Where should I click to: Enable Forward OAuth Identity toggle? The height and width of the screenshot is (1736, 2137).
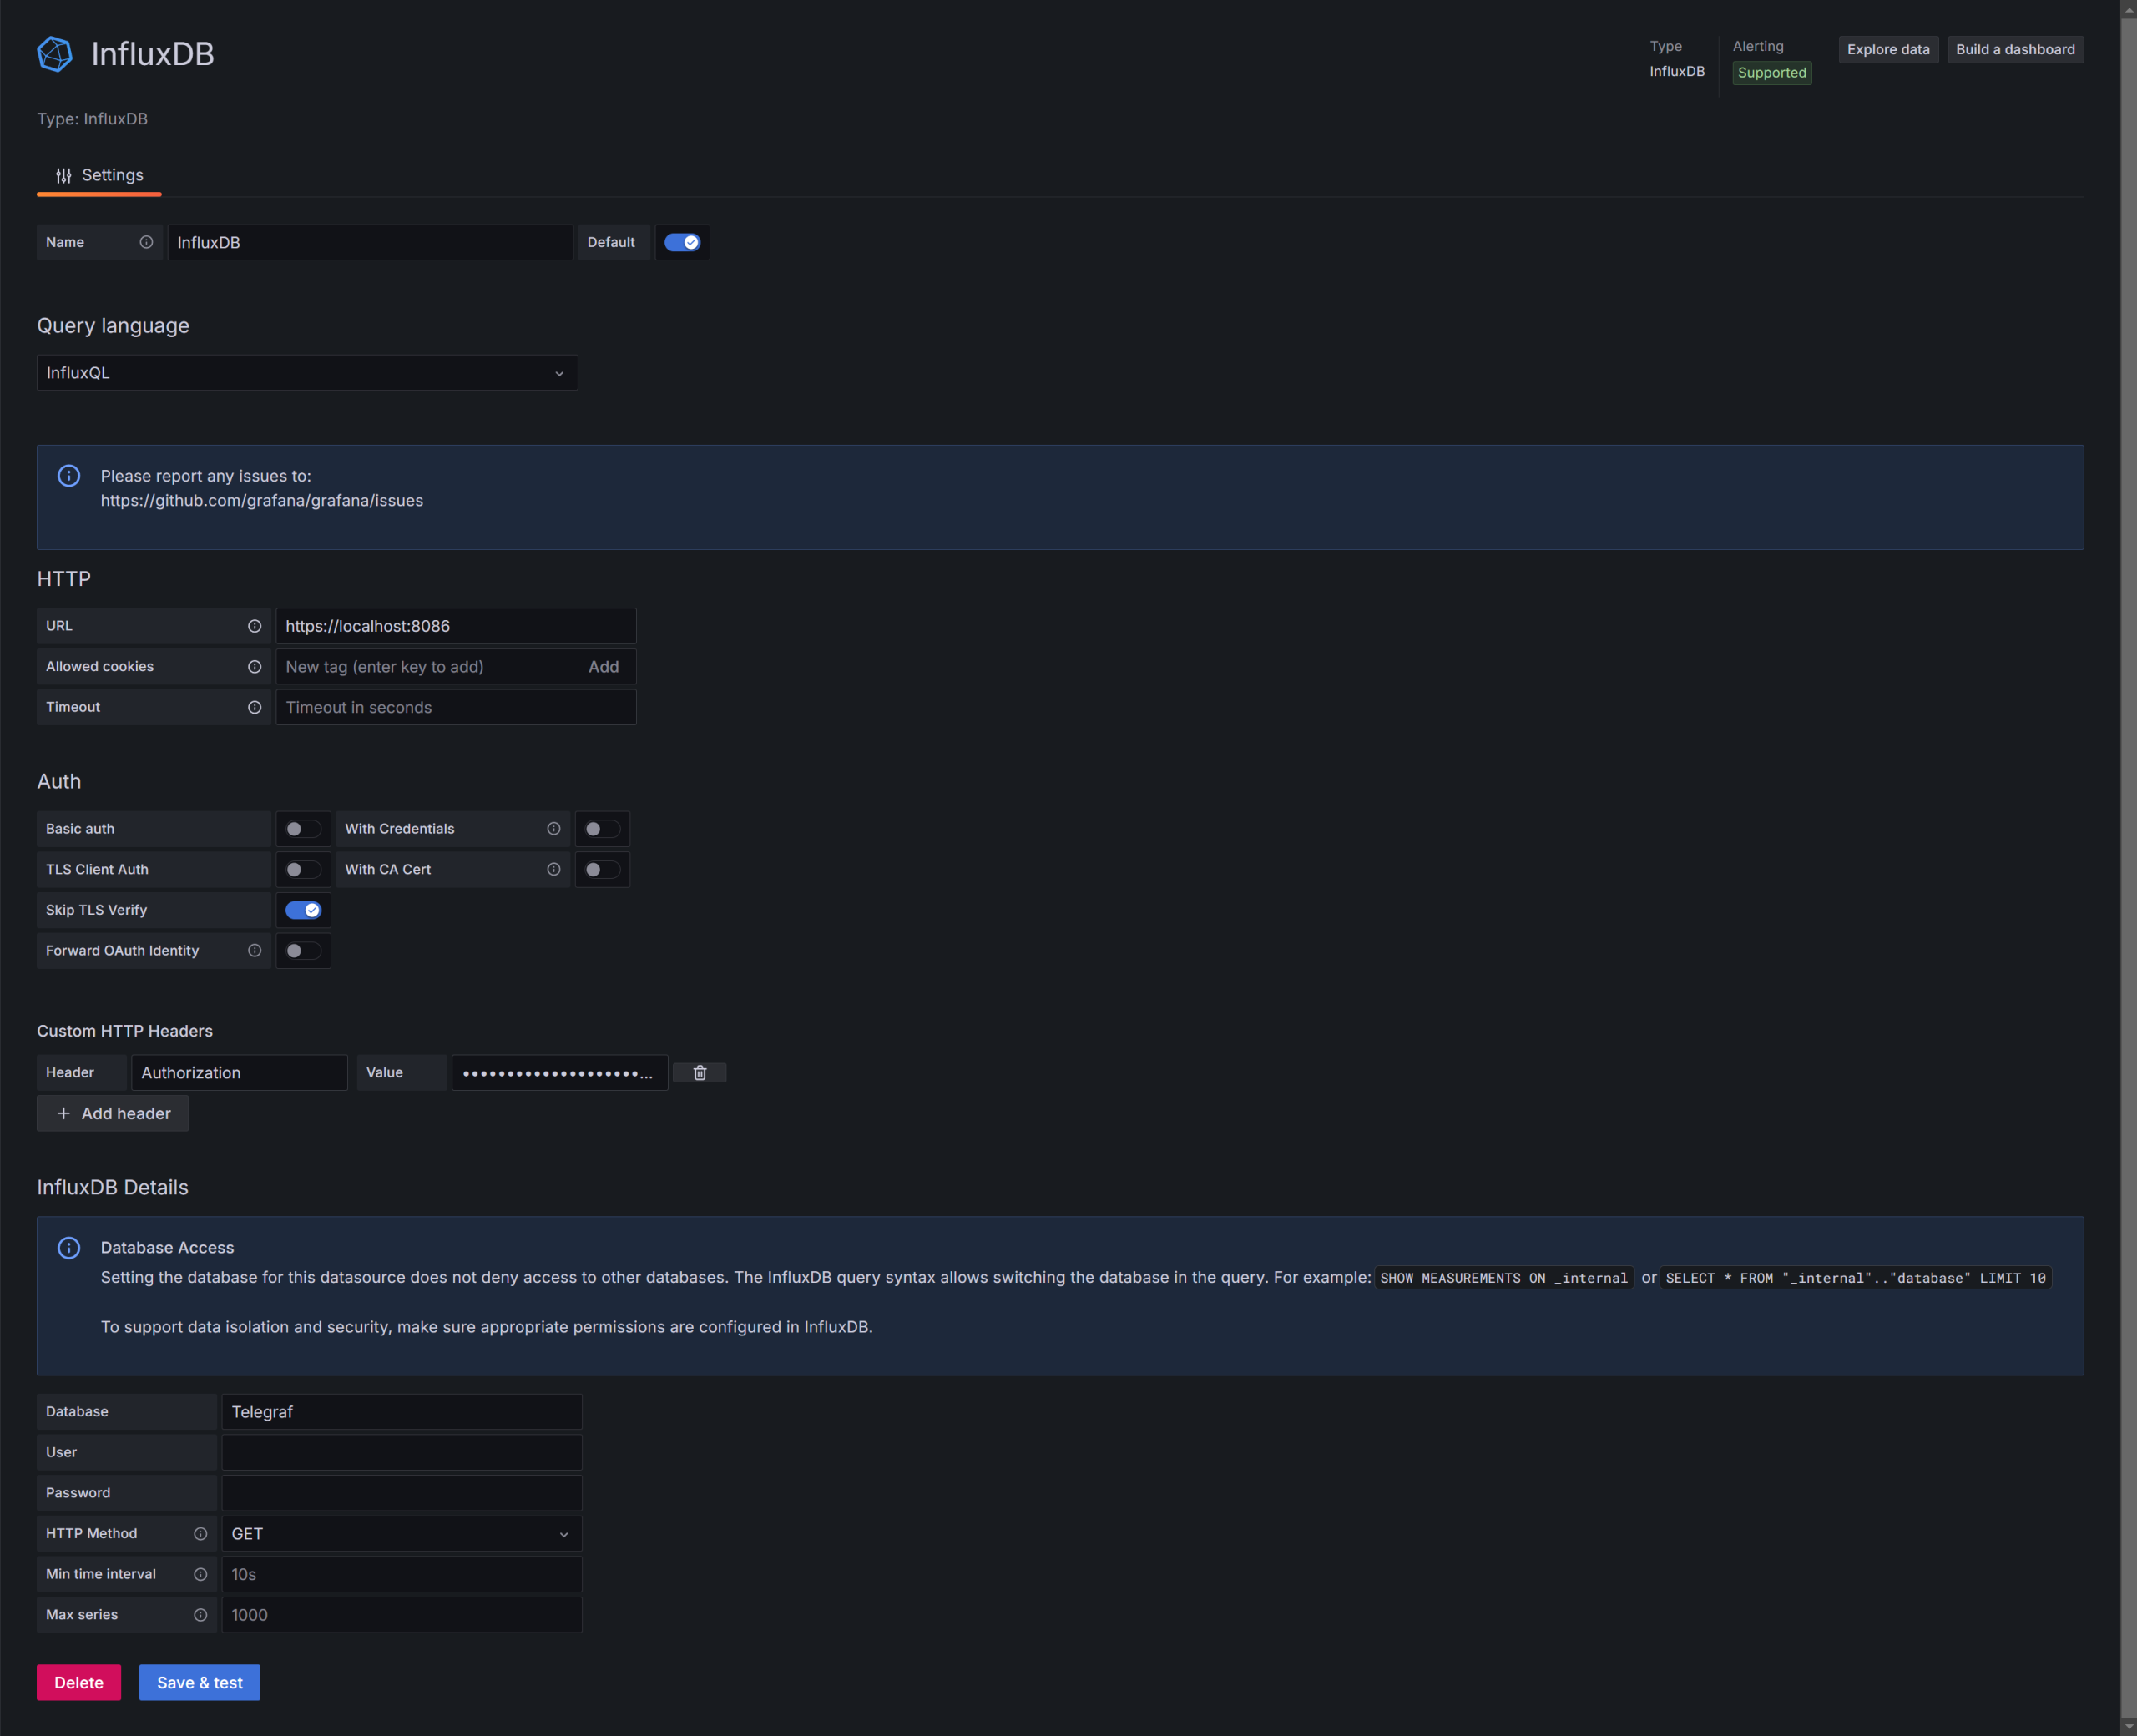click(x=303, y=951)
